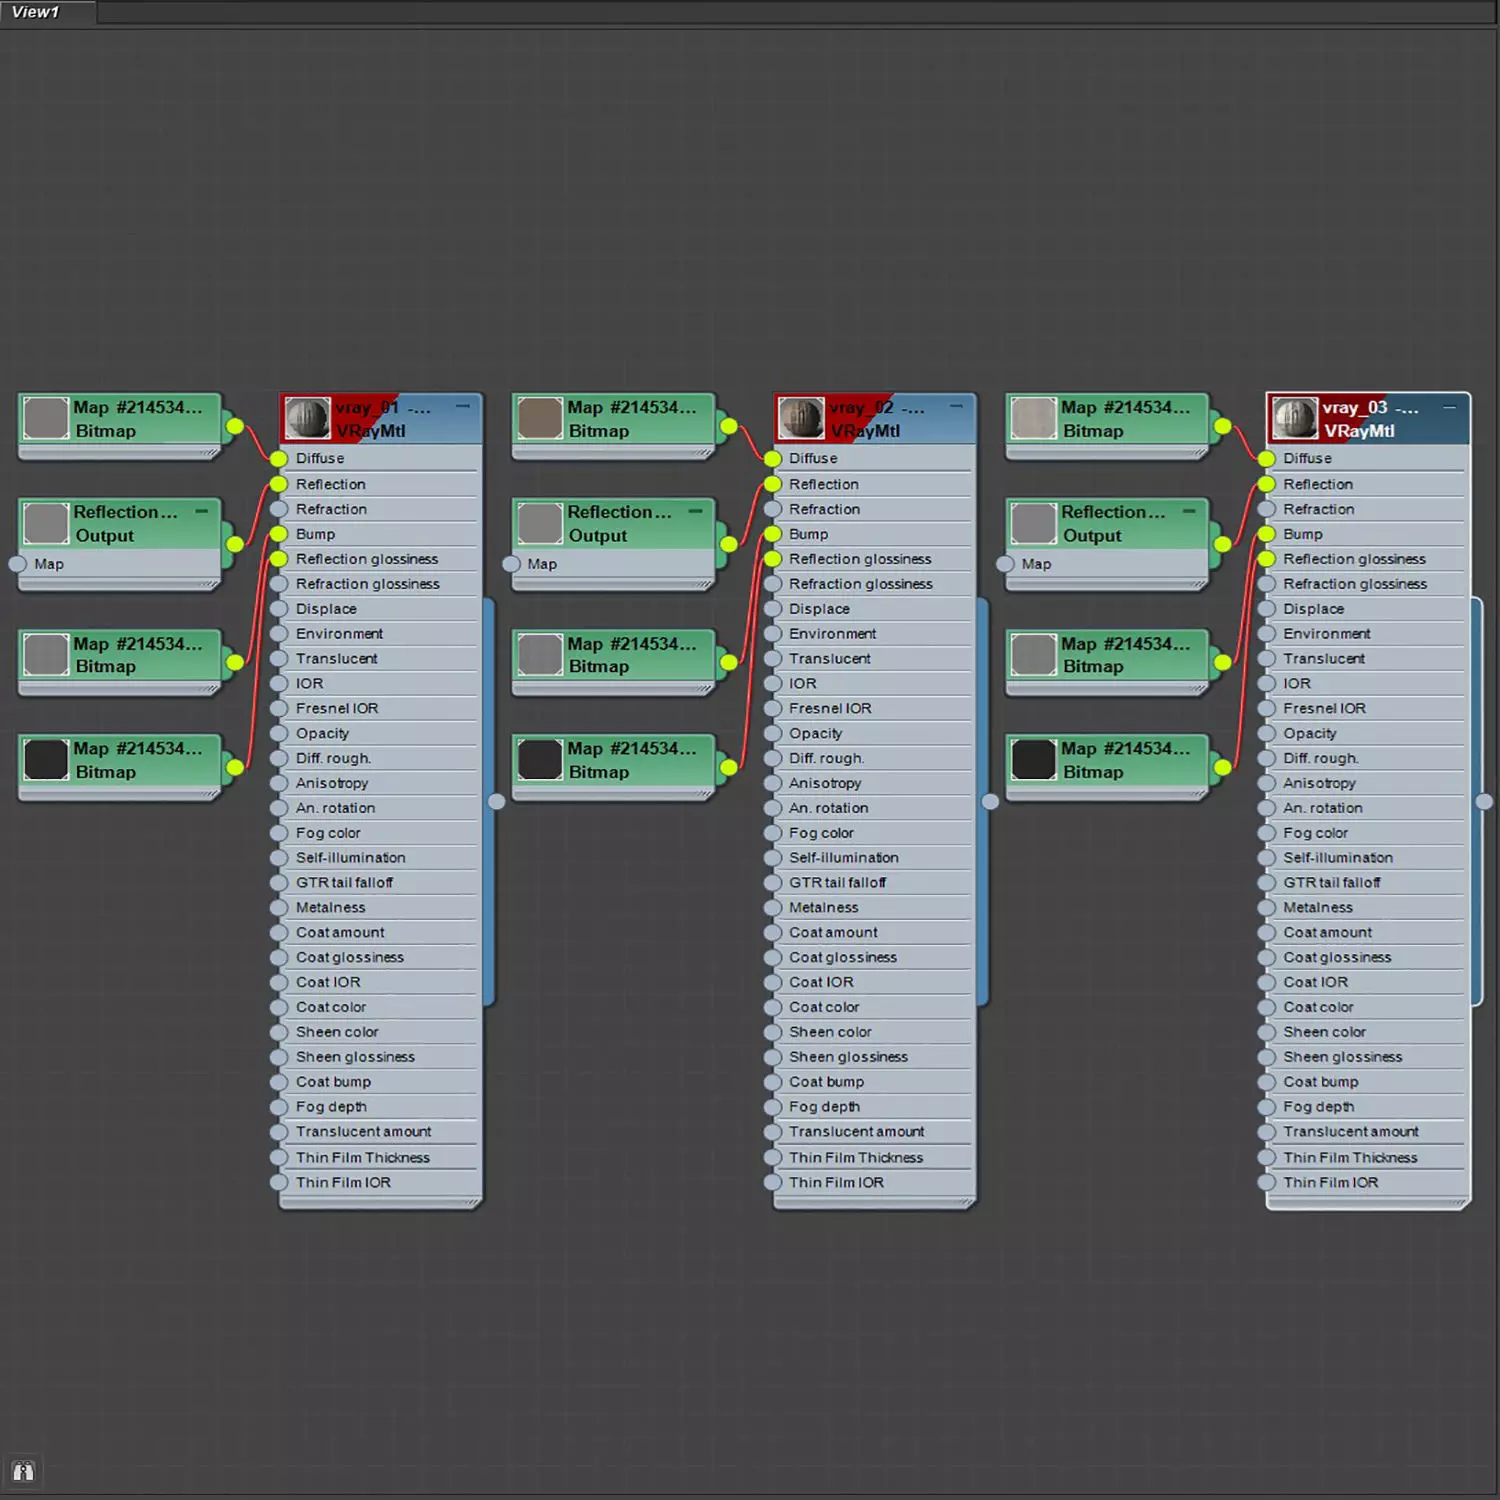Click the Thin Film Thickness row in vray_03
Viewport: 1500px width, 1500px height.
(x=1367, y=1158)
